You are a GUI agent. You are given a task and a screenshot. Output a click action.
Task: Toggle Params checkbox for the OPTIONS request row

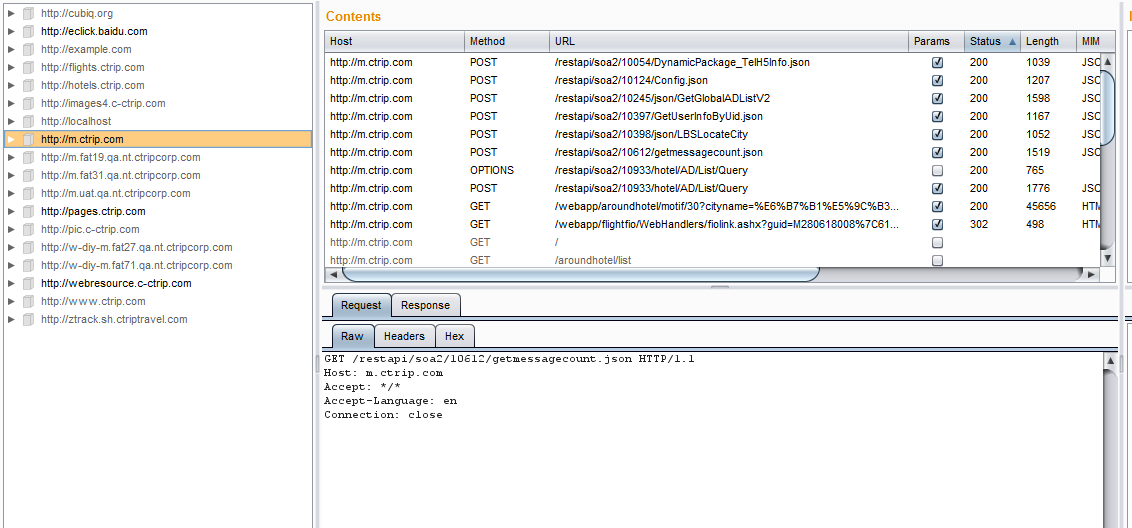937,170
